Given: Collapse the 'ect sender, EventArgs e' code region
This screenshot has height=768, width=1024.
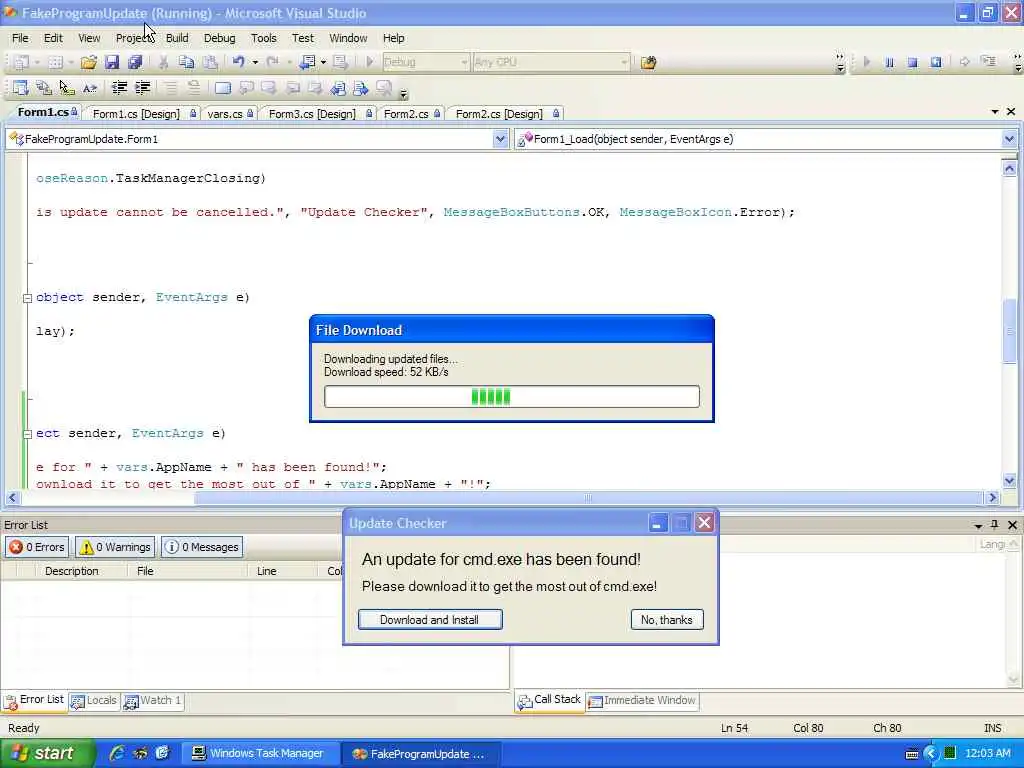Looking at the screenshot, I should (27, 434).
